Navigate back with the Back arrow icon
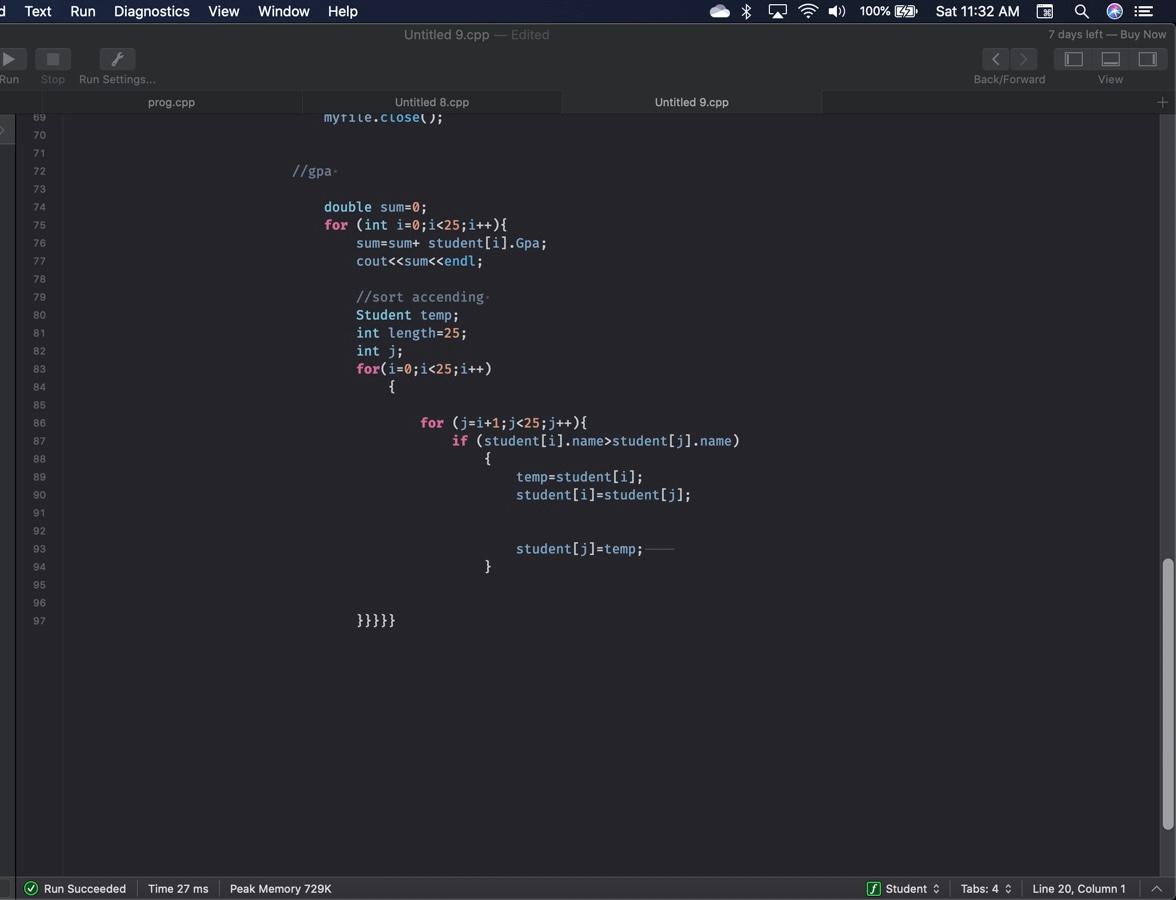 point(995,59)
